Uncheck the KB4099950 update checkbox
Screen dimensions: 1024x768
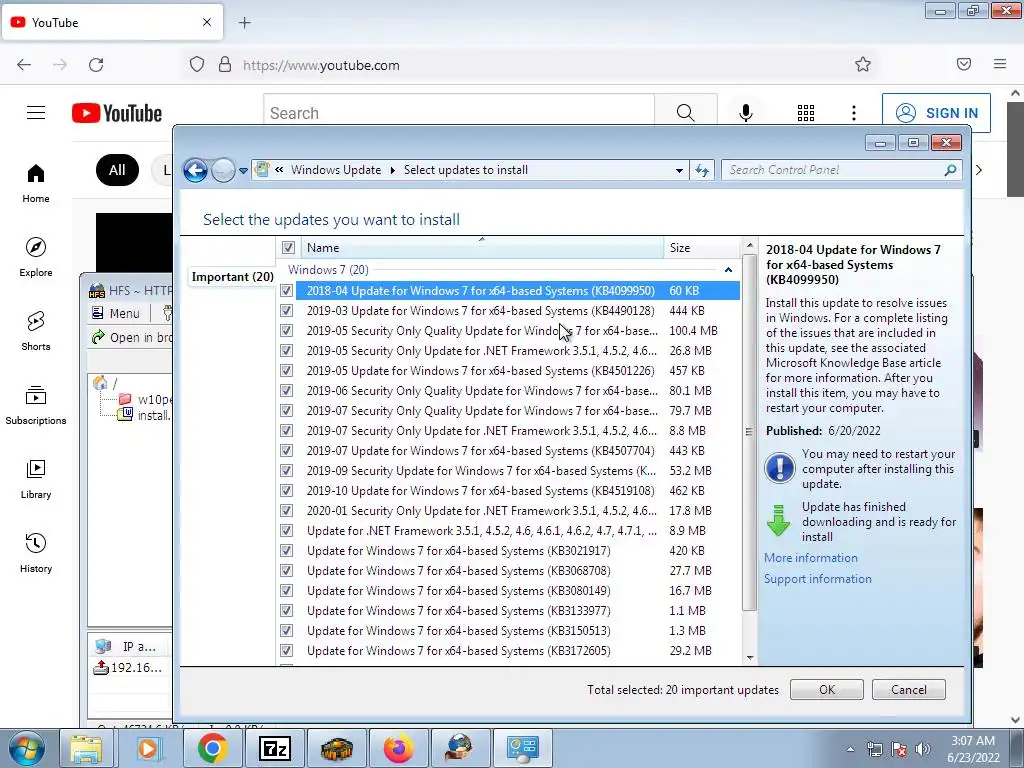(286, 291)
